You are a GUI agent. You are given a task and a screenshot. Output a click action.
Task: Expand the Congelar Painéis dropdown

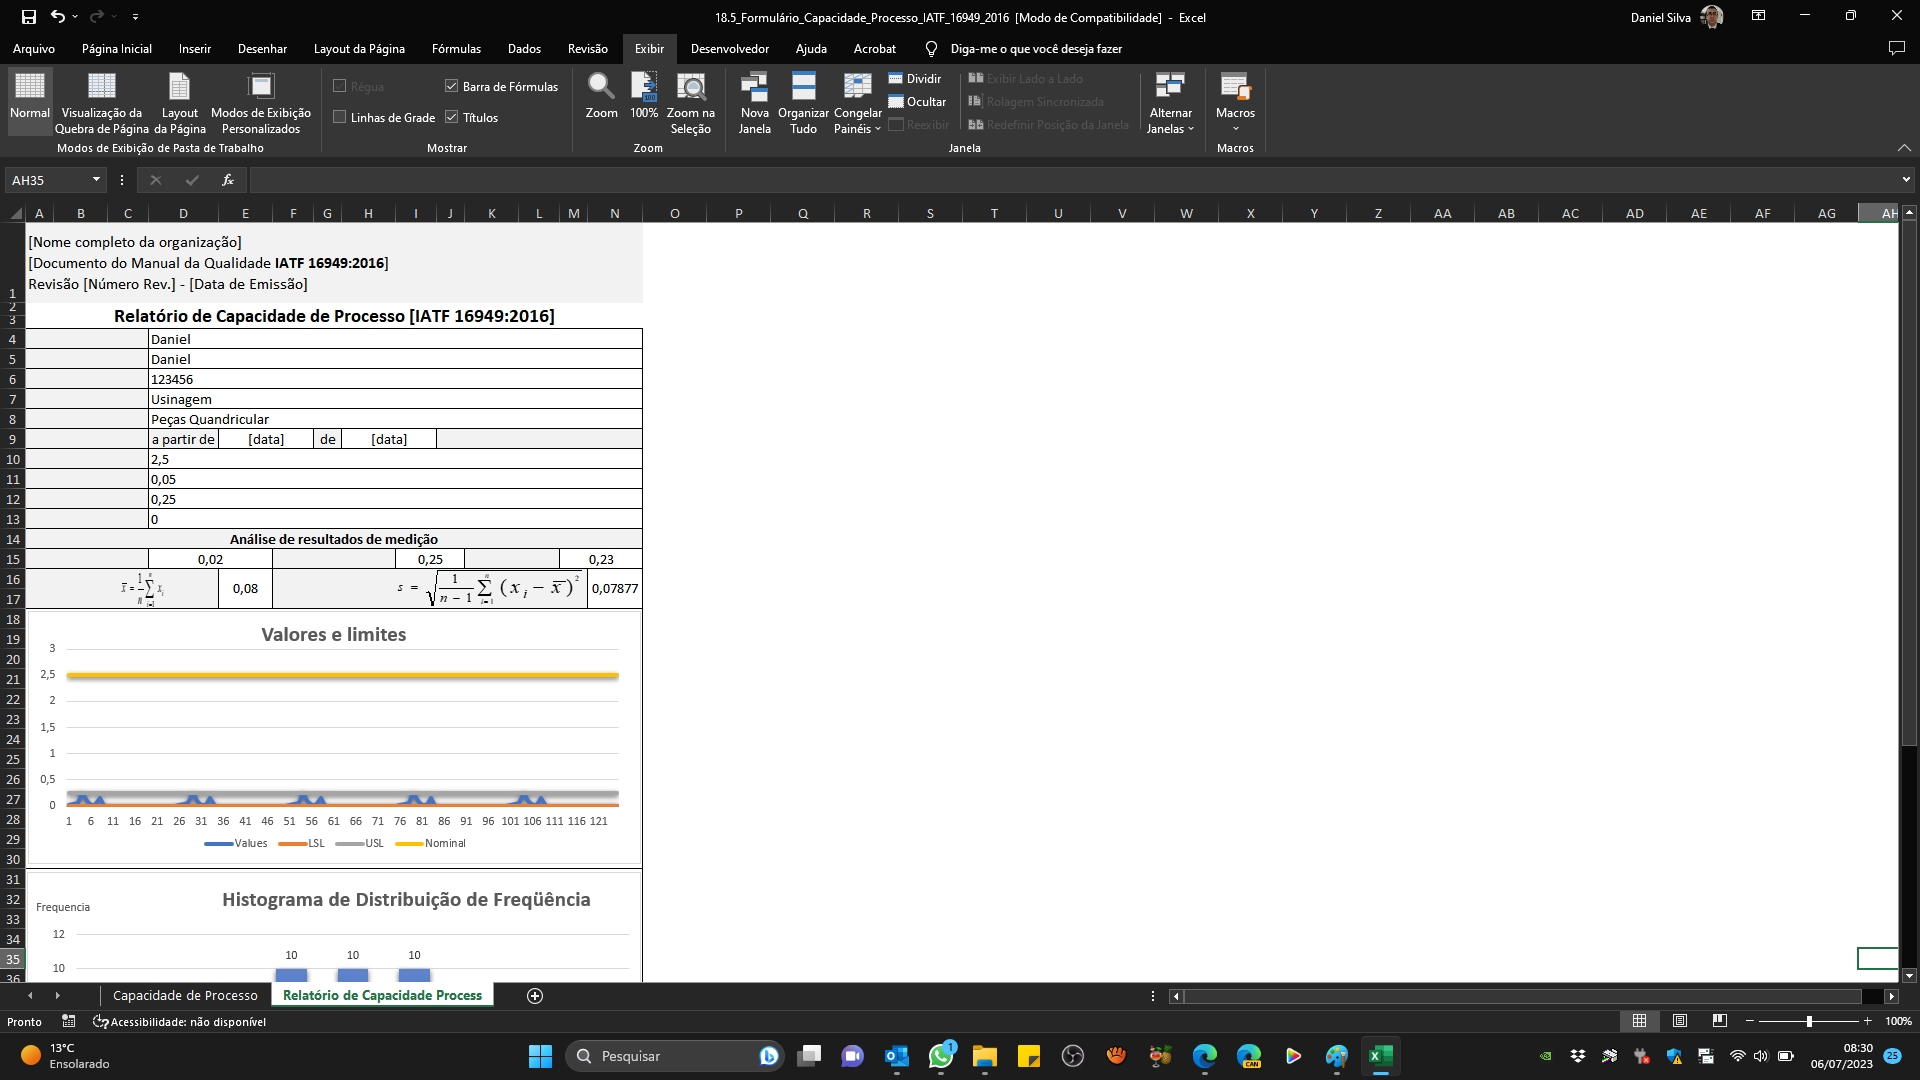pyautogui.click(x=857, y=100)
